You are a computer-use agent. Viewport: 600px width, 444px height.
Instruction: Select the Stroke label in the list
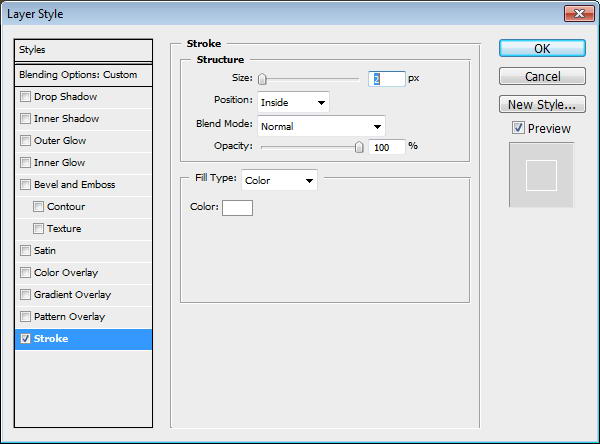coord(51,339)
